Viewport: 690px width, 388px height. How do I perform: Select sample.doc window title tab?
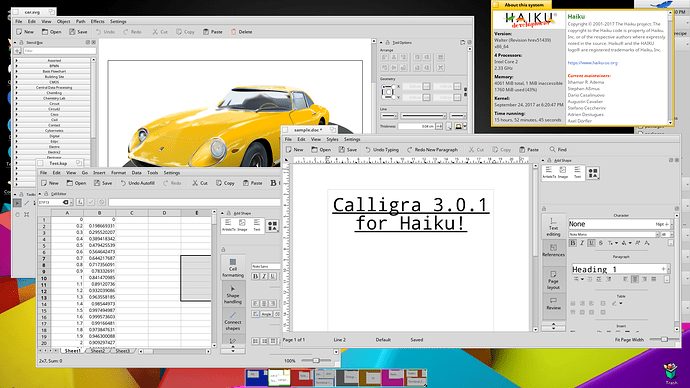(x=310, y=130)
